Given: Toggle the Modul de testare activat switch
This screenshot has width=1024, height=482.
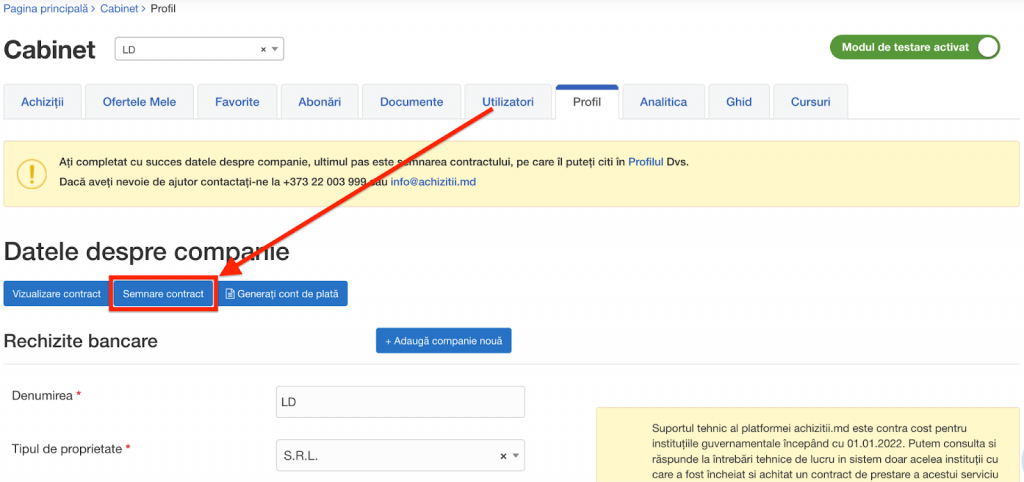Looking at the screenshot, I should (985, 48).
